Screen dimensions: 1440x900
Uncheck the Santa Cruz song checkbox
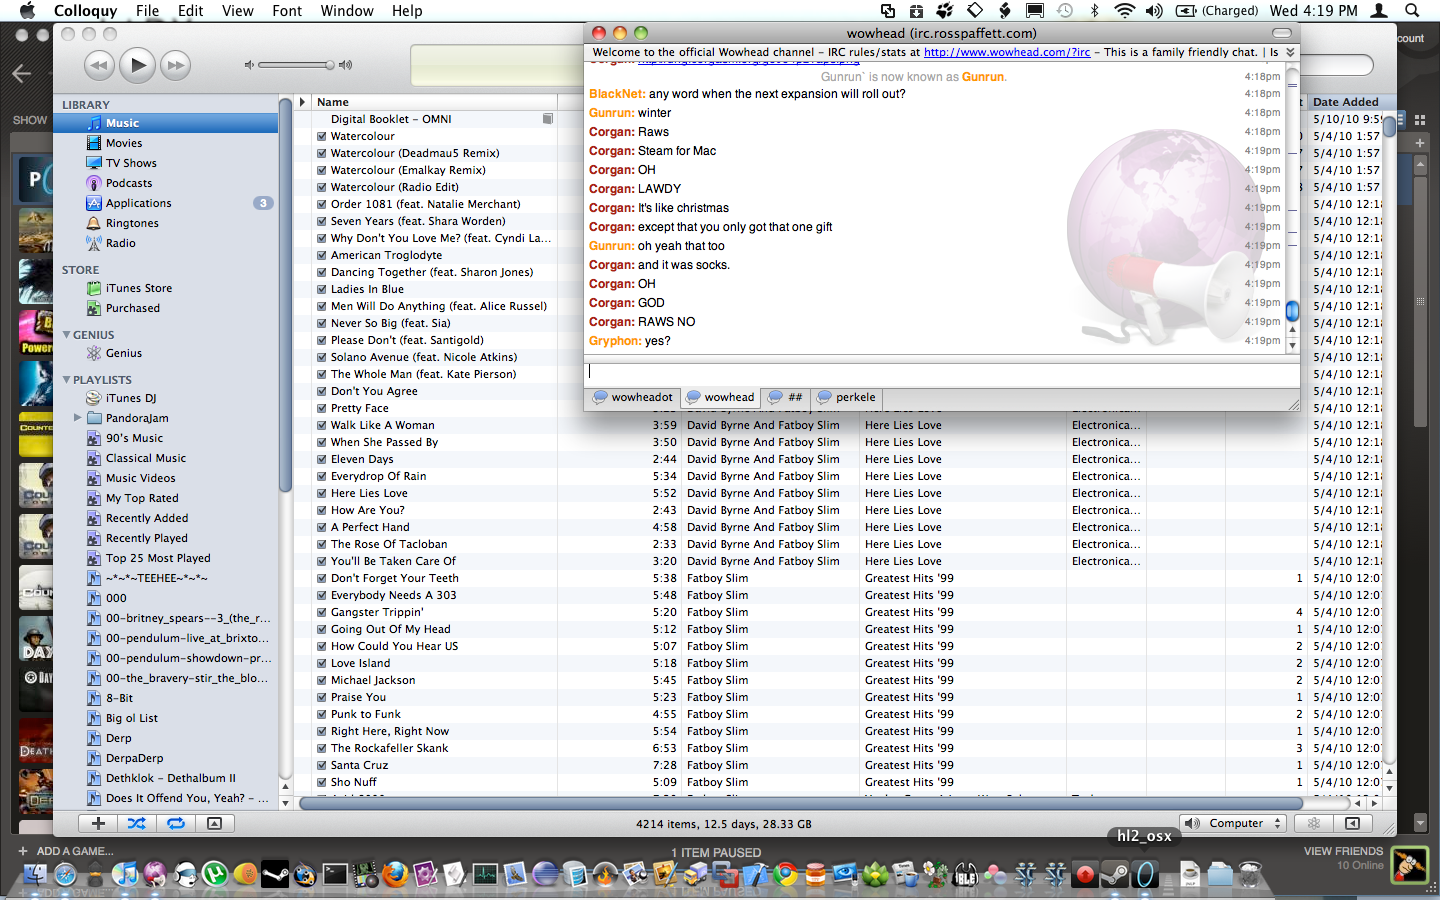coord(322,765)
